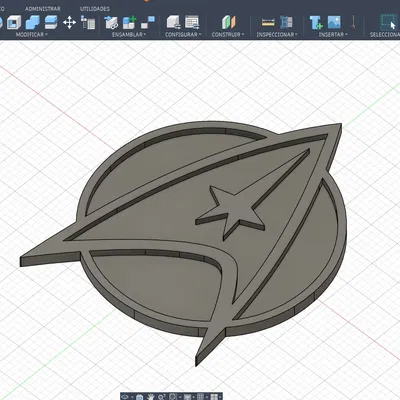Screen dimensions: 400x400
Task: Open the Configuration table icon
Action: click(192, 23)
